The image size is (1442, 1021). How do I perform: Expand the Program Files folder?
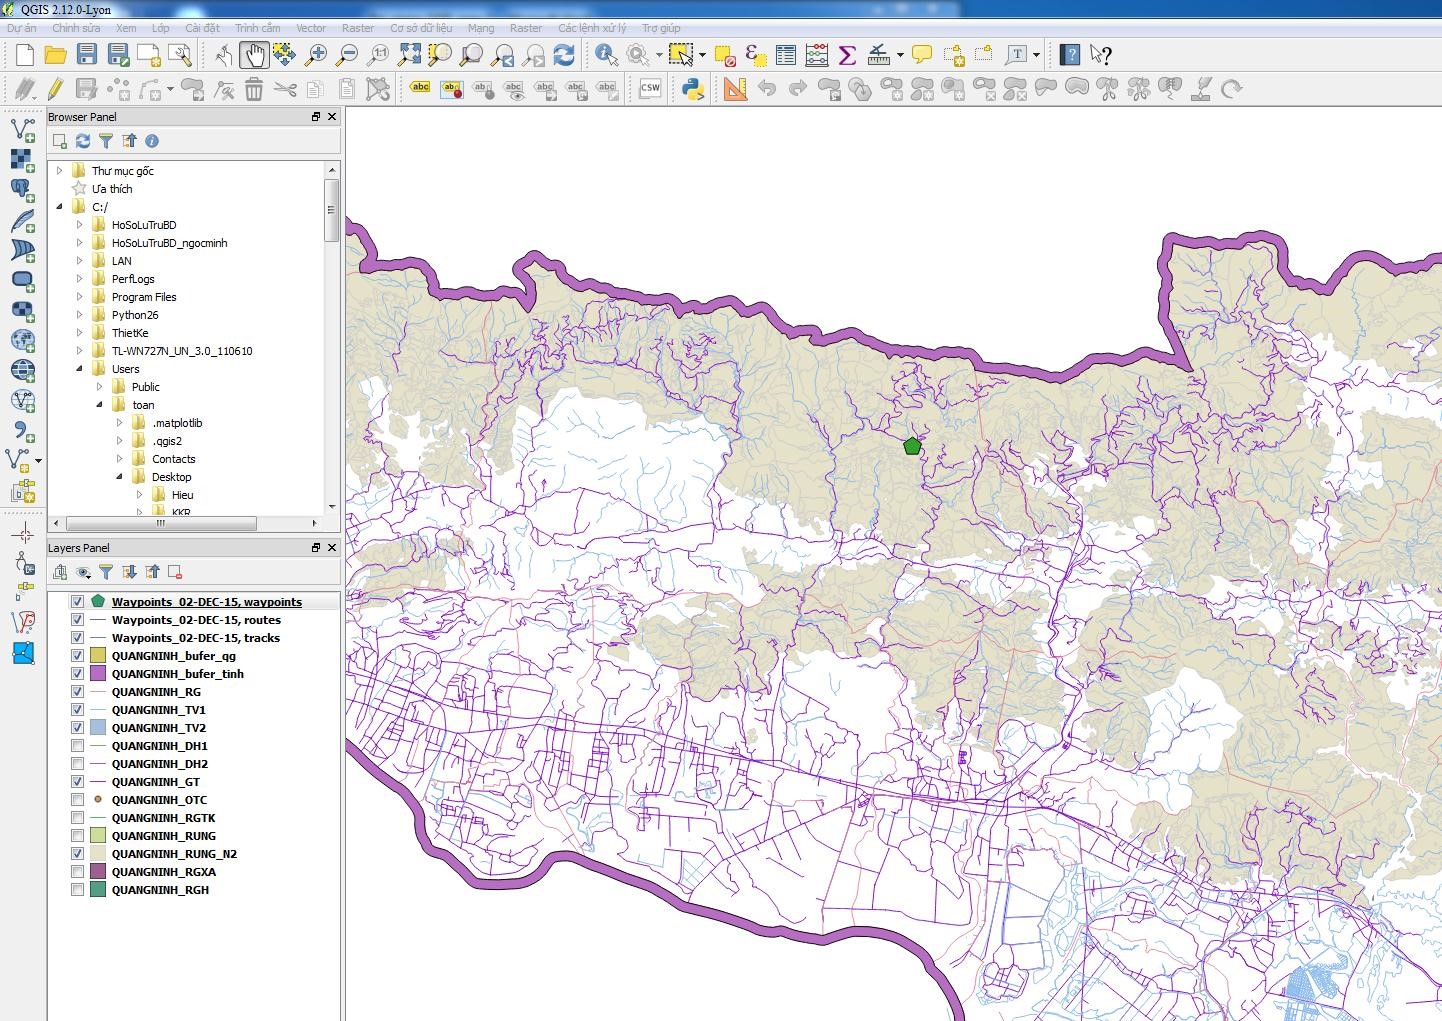coord(79,297)
